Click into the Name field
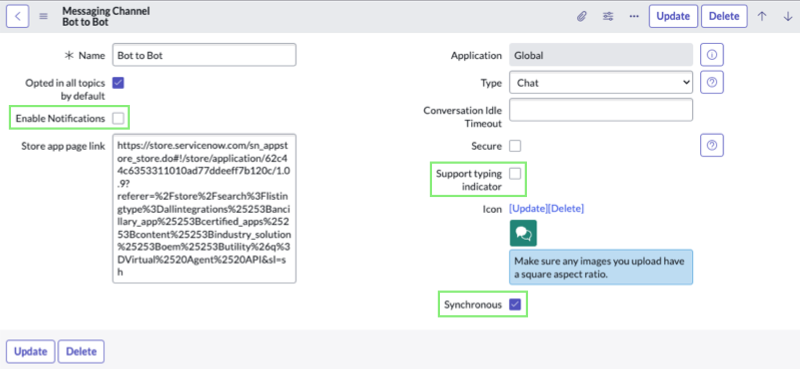Viewport: 800px width, 369px height. [x=204, y=55]
